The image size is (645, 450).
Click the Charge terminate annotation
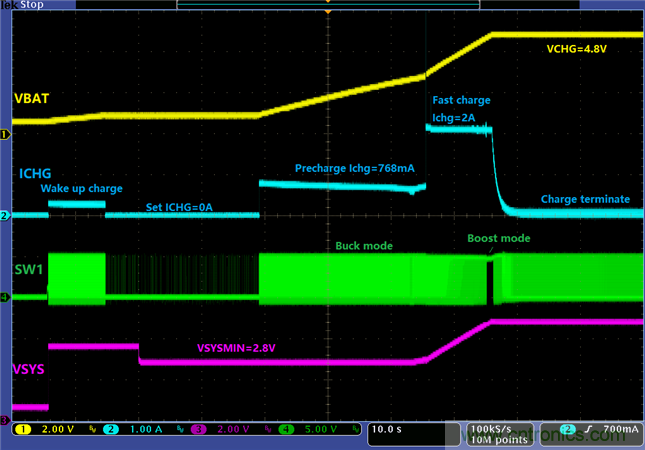click(585, 199)
